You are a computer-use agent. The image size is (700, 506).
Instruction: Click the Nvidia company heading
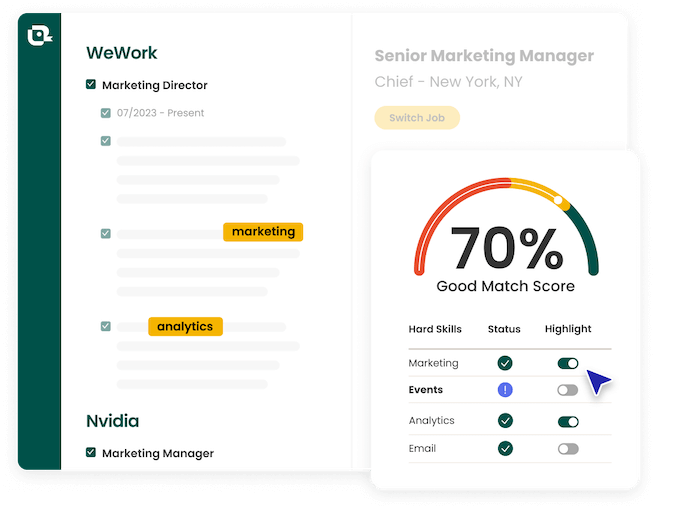click(112, 421)
